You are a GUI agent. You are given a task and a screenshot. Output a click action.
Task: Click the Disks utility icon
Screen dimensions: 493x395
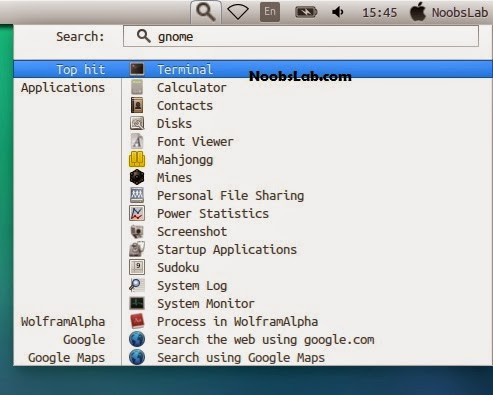(137, 123)
